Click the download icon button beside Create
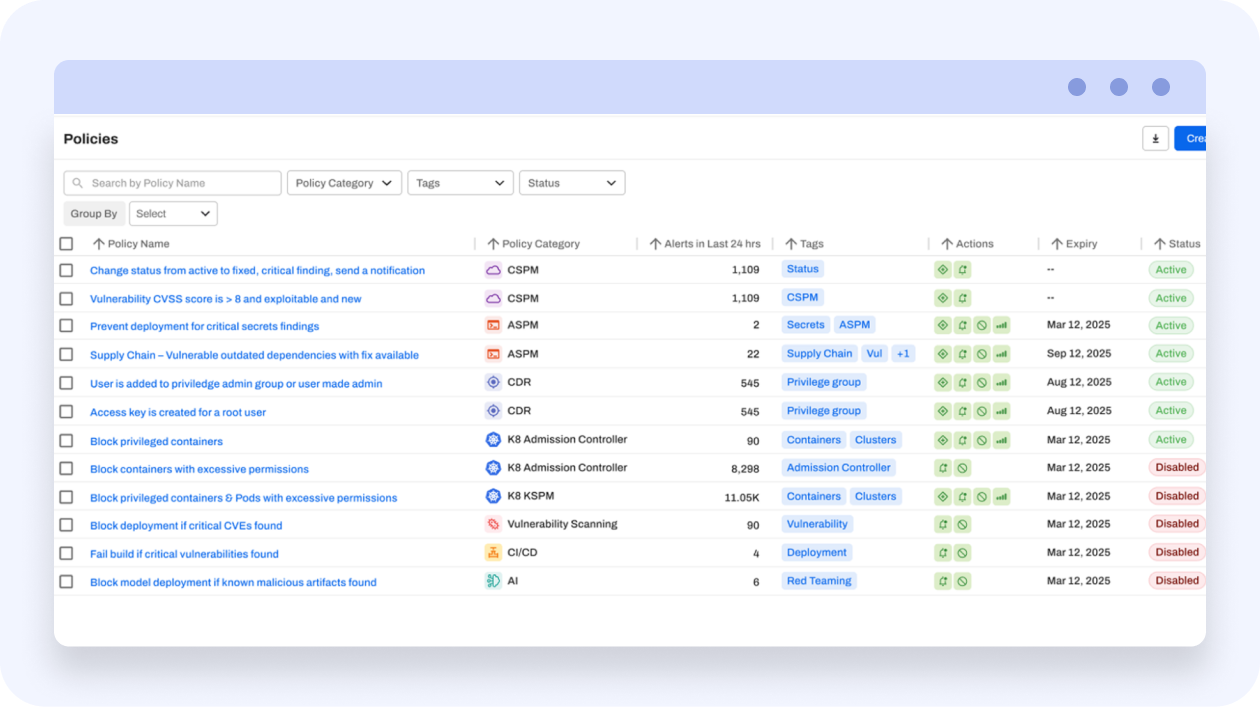This screenshot has width=1260, height=707. point(1155,139)
